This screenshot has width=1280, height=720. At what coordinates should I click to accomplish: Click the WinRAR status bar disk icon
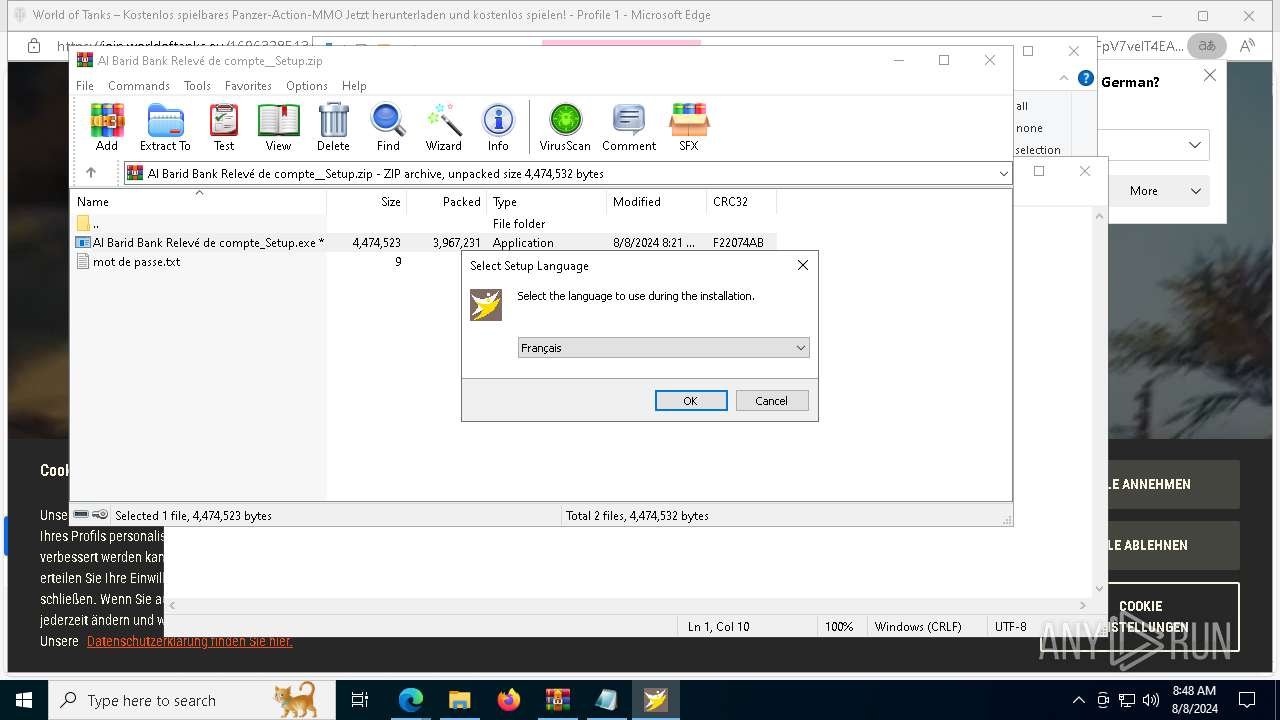pos(82,515)
